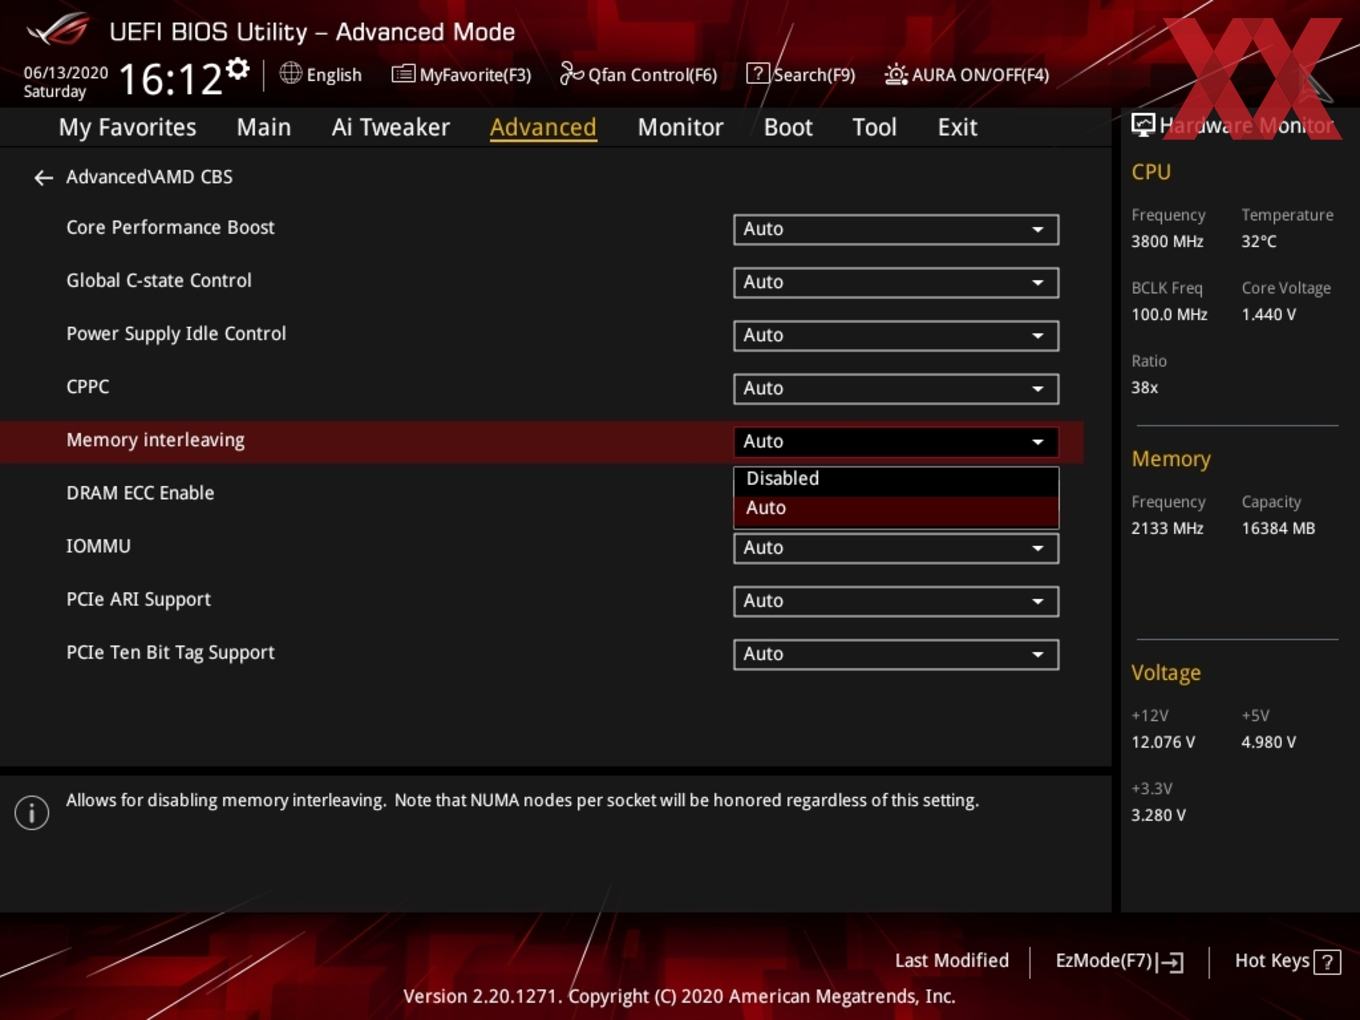Viewport: 1360px width, 1020px height.
Task: Click the 32°C CPU temperature value
Action: point(1259,242)
